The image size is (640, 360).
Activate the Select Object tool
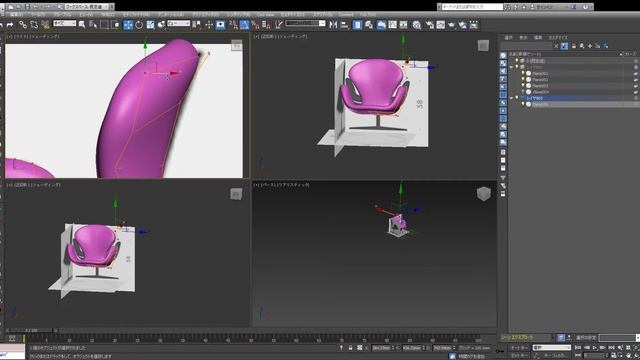click(82, 25)
